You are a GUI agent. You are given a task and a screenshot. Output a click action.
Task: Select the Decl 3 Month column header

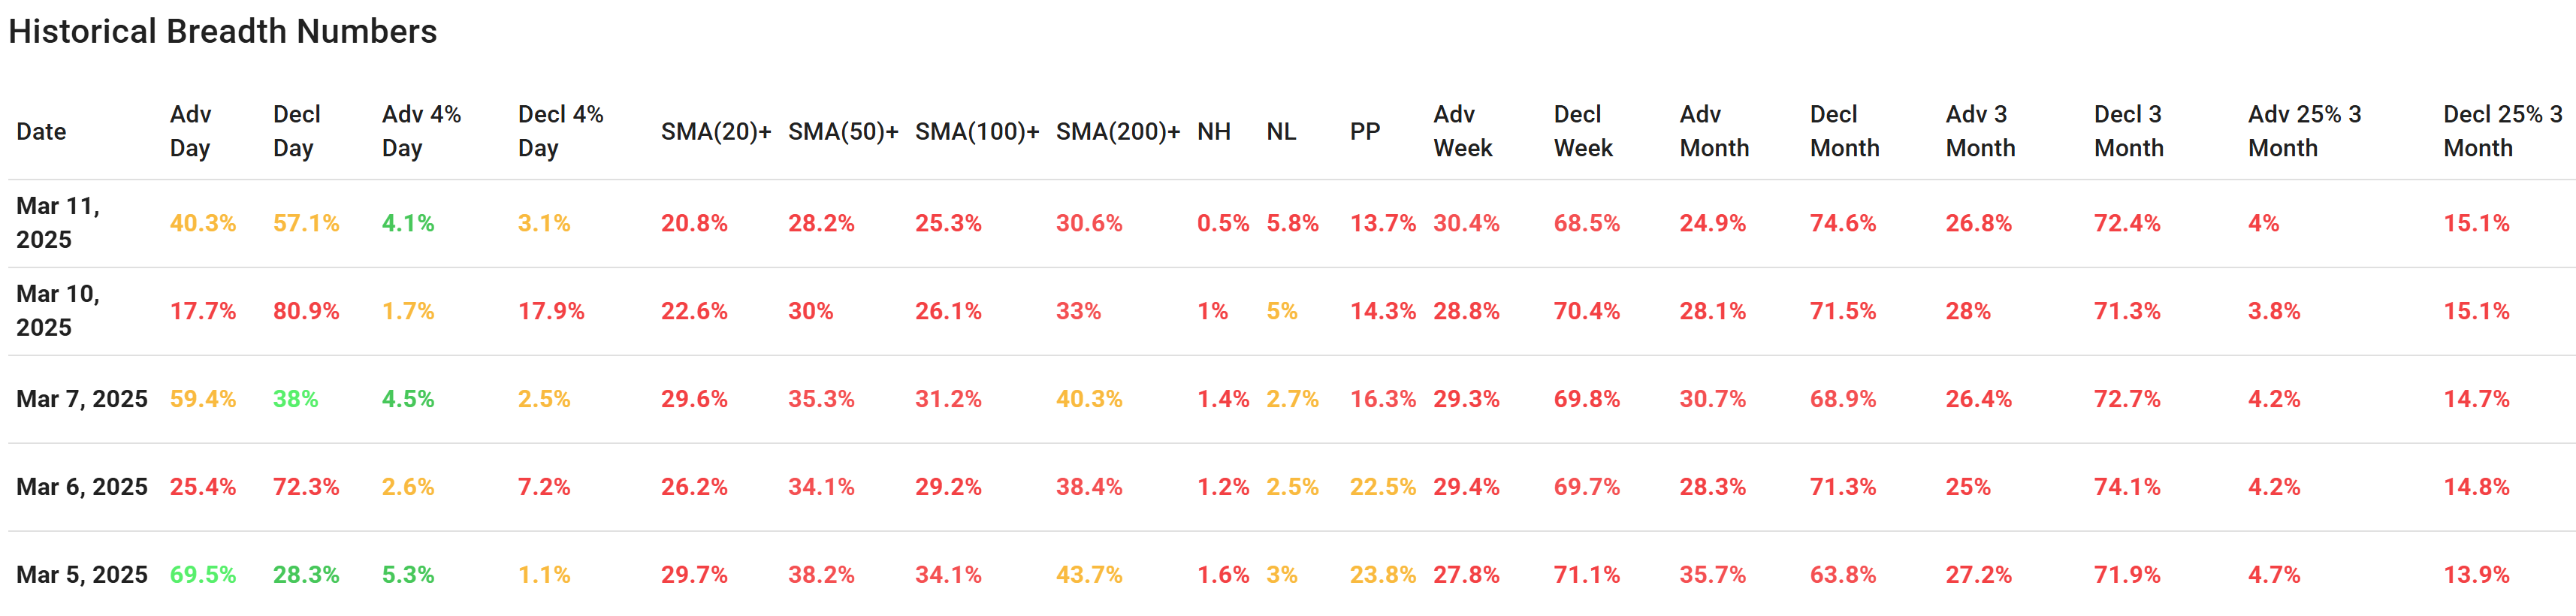pos(2128,131)
